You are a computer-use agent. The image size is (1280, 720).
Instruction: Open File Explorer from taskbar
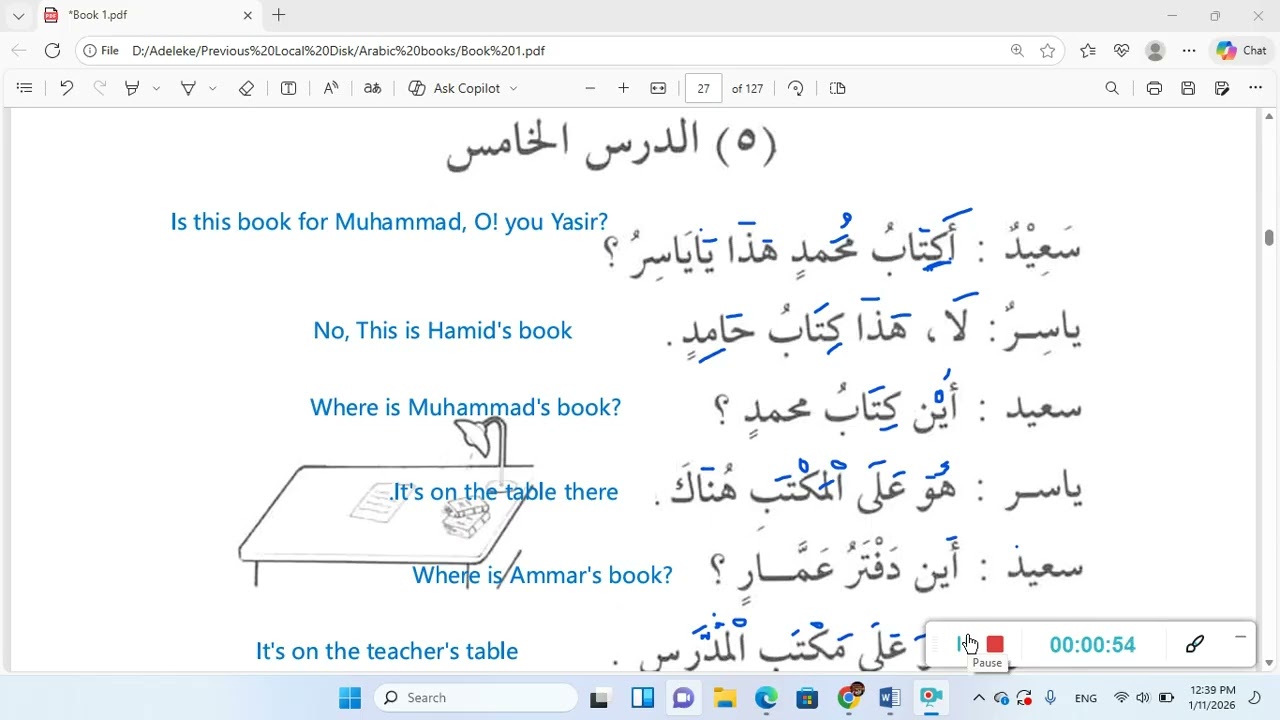[725, 698]
